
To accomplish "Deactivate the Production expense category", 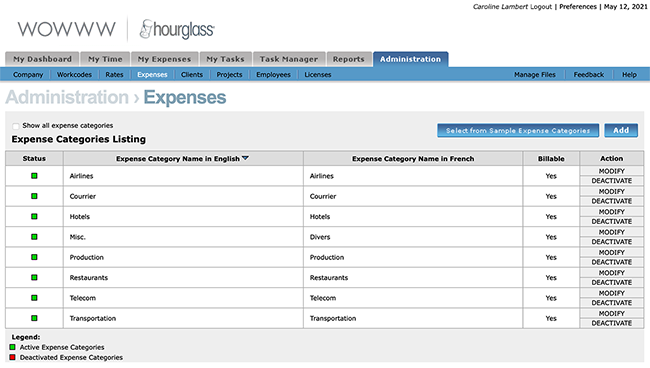I will pos(611,262).
